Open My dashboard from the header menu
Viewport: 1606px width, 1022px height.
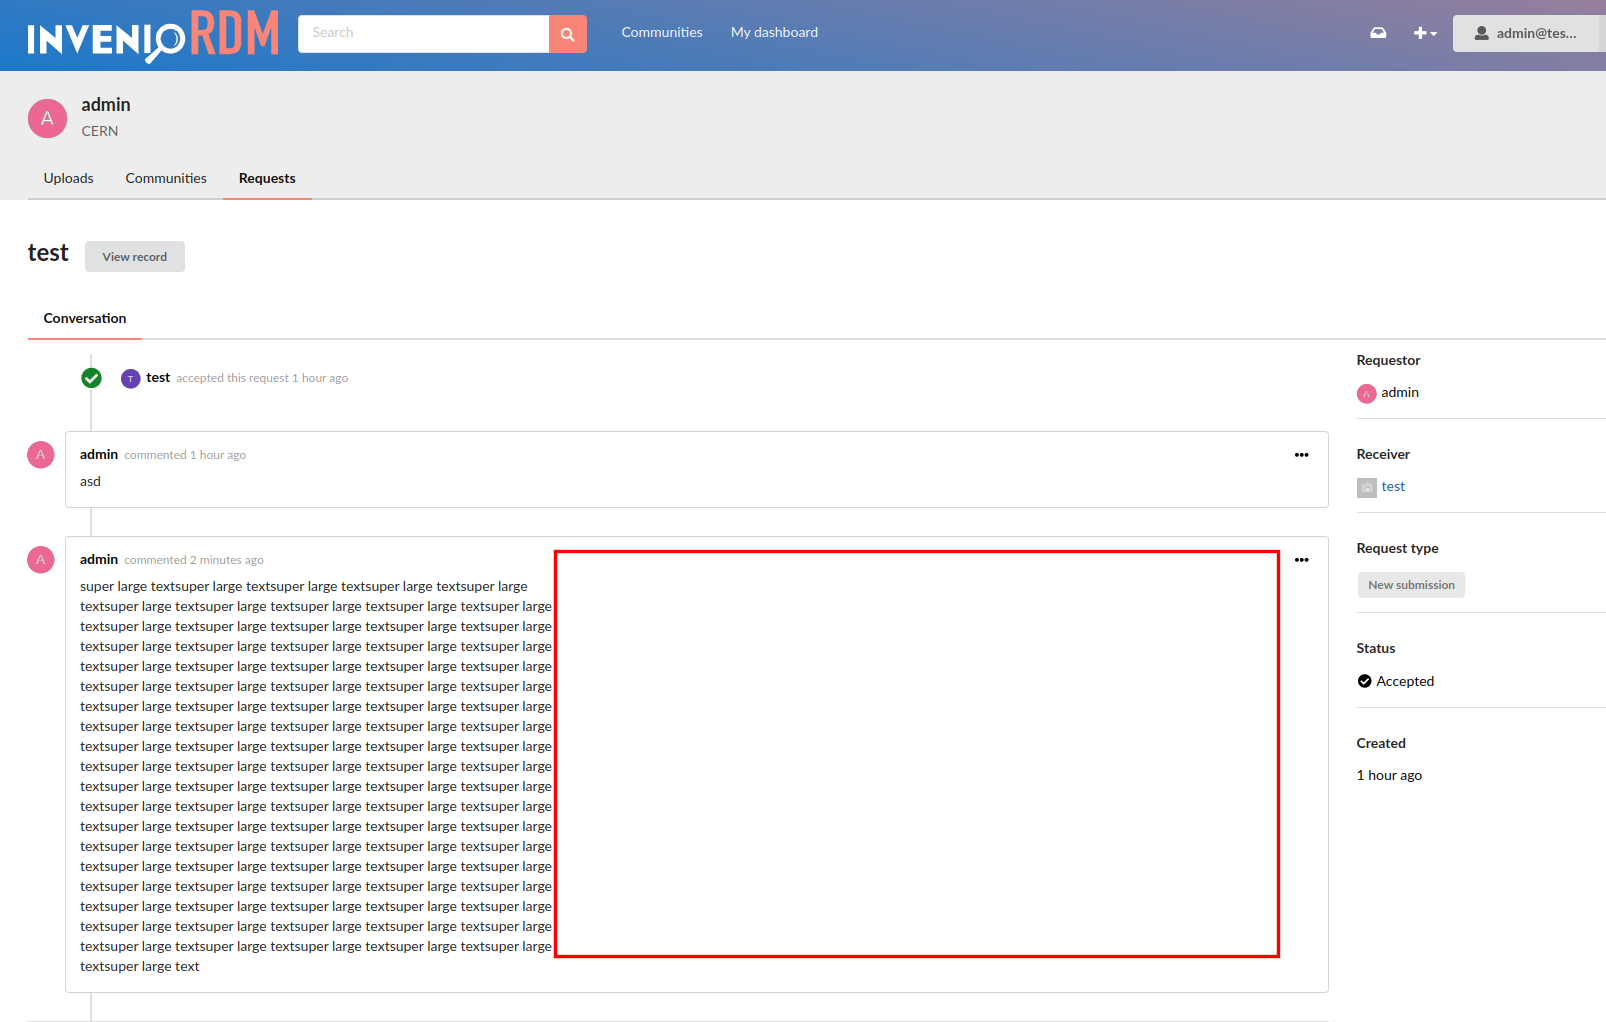coord(774,32)
